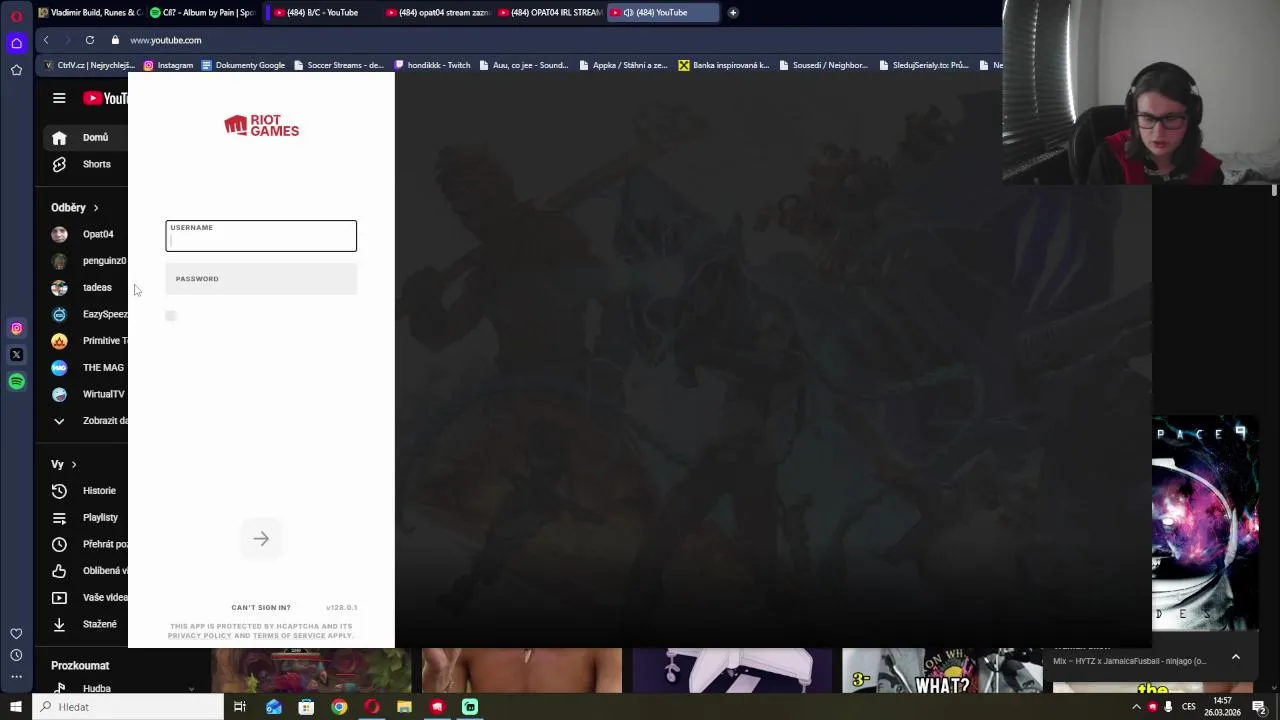Open File Explorer from the taskbar
The height and width of the screenshot is (720, 1280).
point(404,707)
